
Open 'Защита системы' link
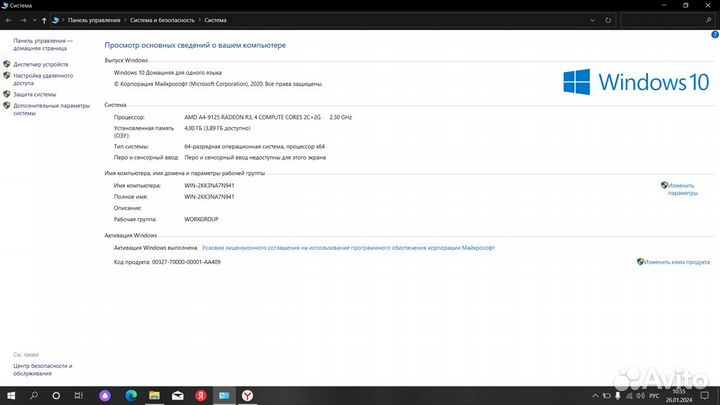[x=34, y=94]
